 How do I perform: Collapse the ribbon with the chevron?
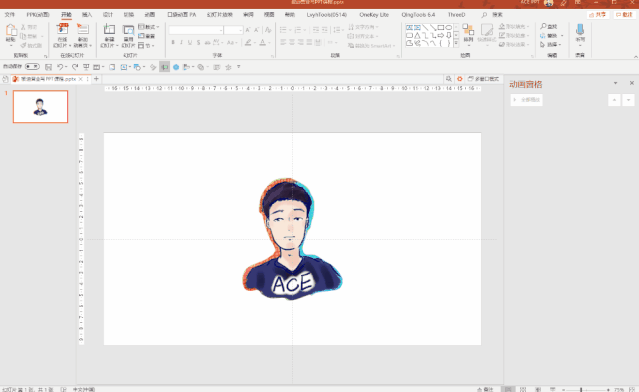click(635, 57)
